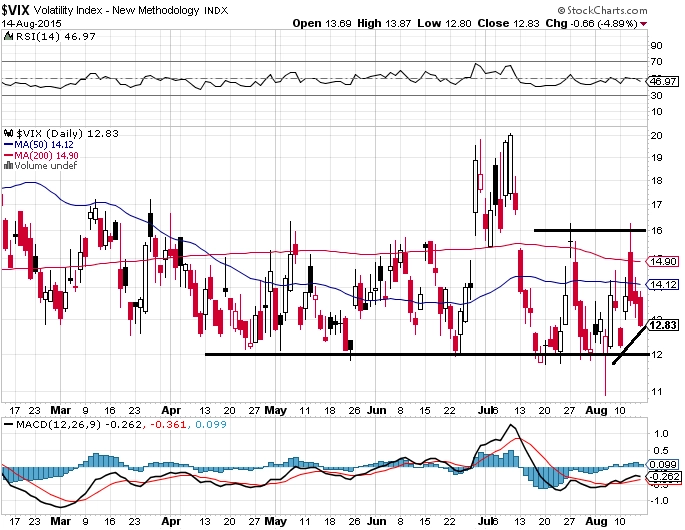Click the May label on price axis
685x530 pixels.
276,410
